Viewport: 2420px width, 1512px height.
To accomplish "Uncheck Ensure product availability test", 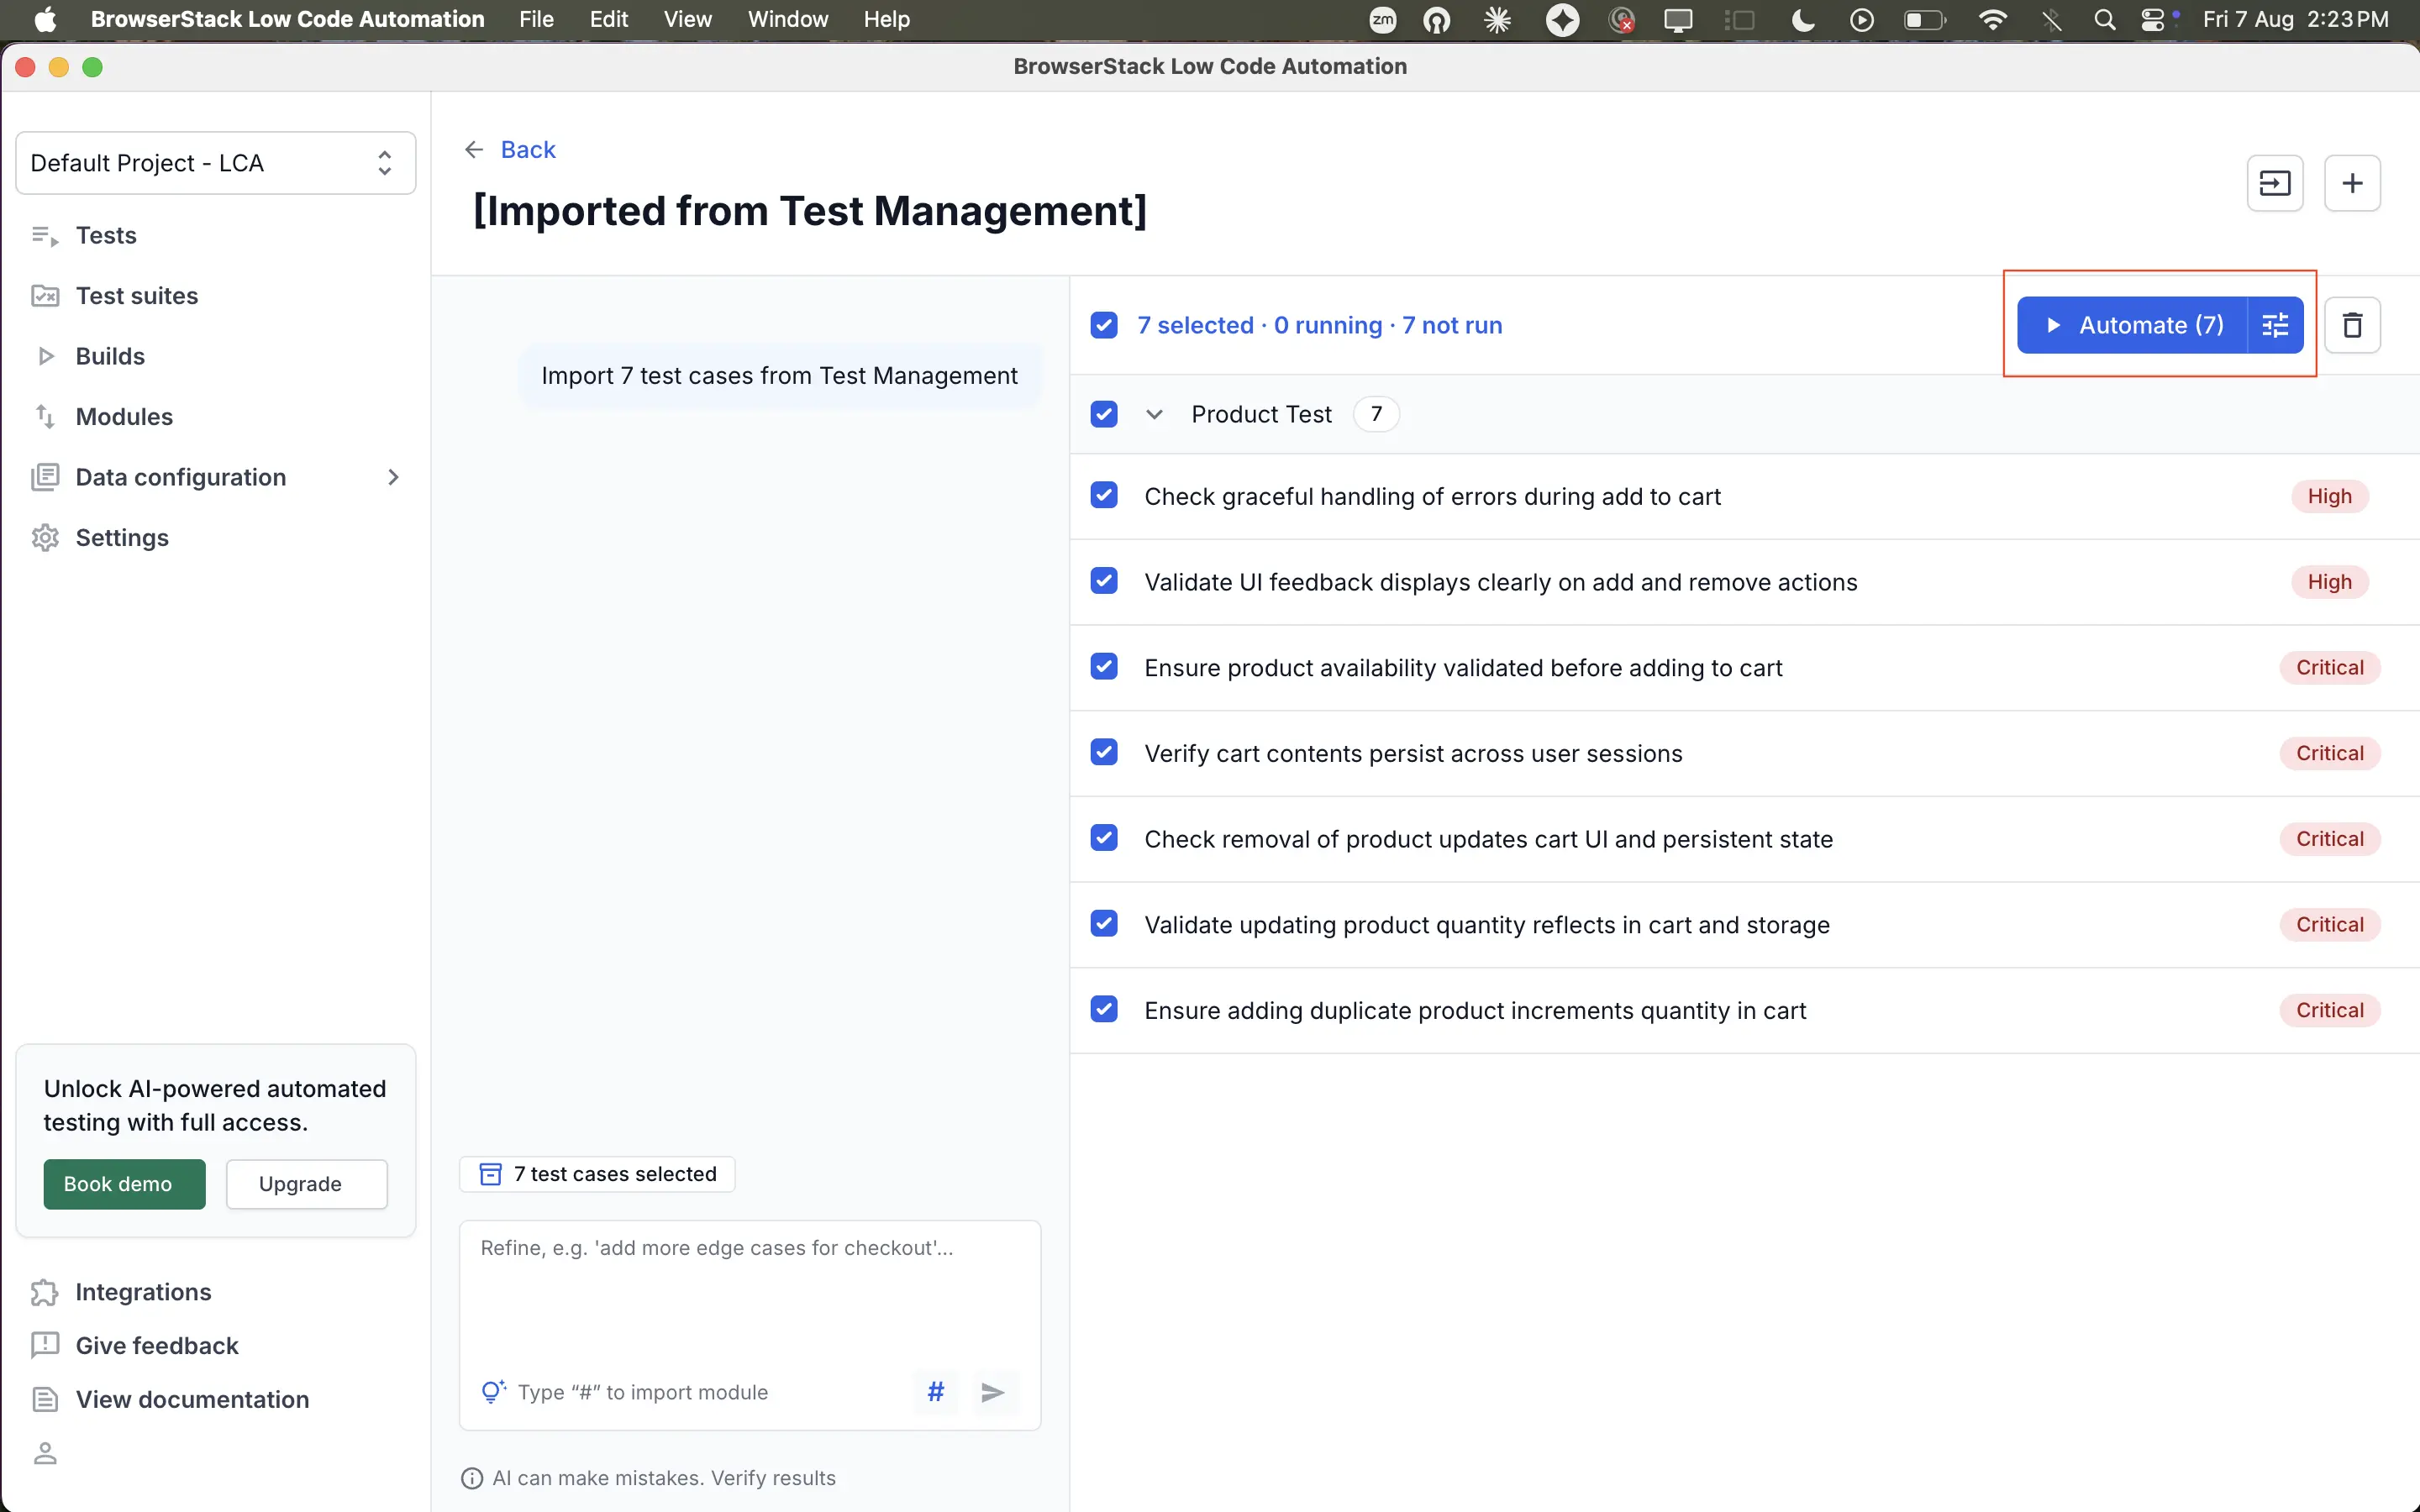I will (1104, 667).
